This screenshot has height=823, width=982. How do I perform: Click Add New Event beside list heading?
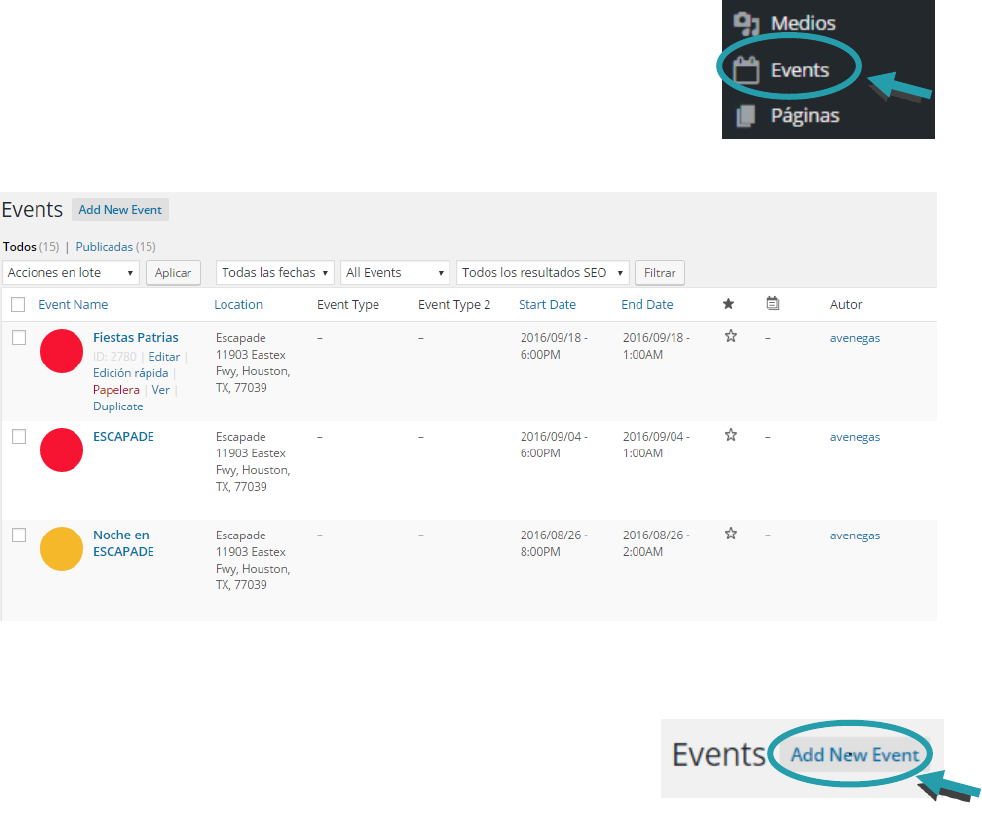pyautogui.click(x=120, y=210)
